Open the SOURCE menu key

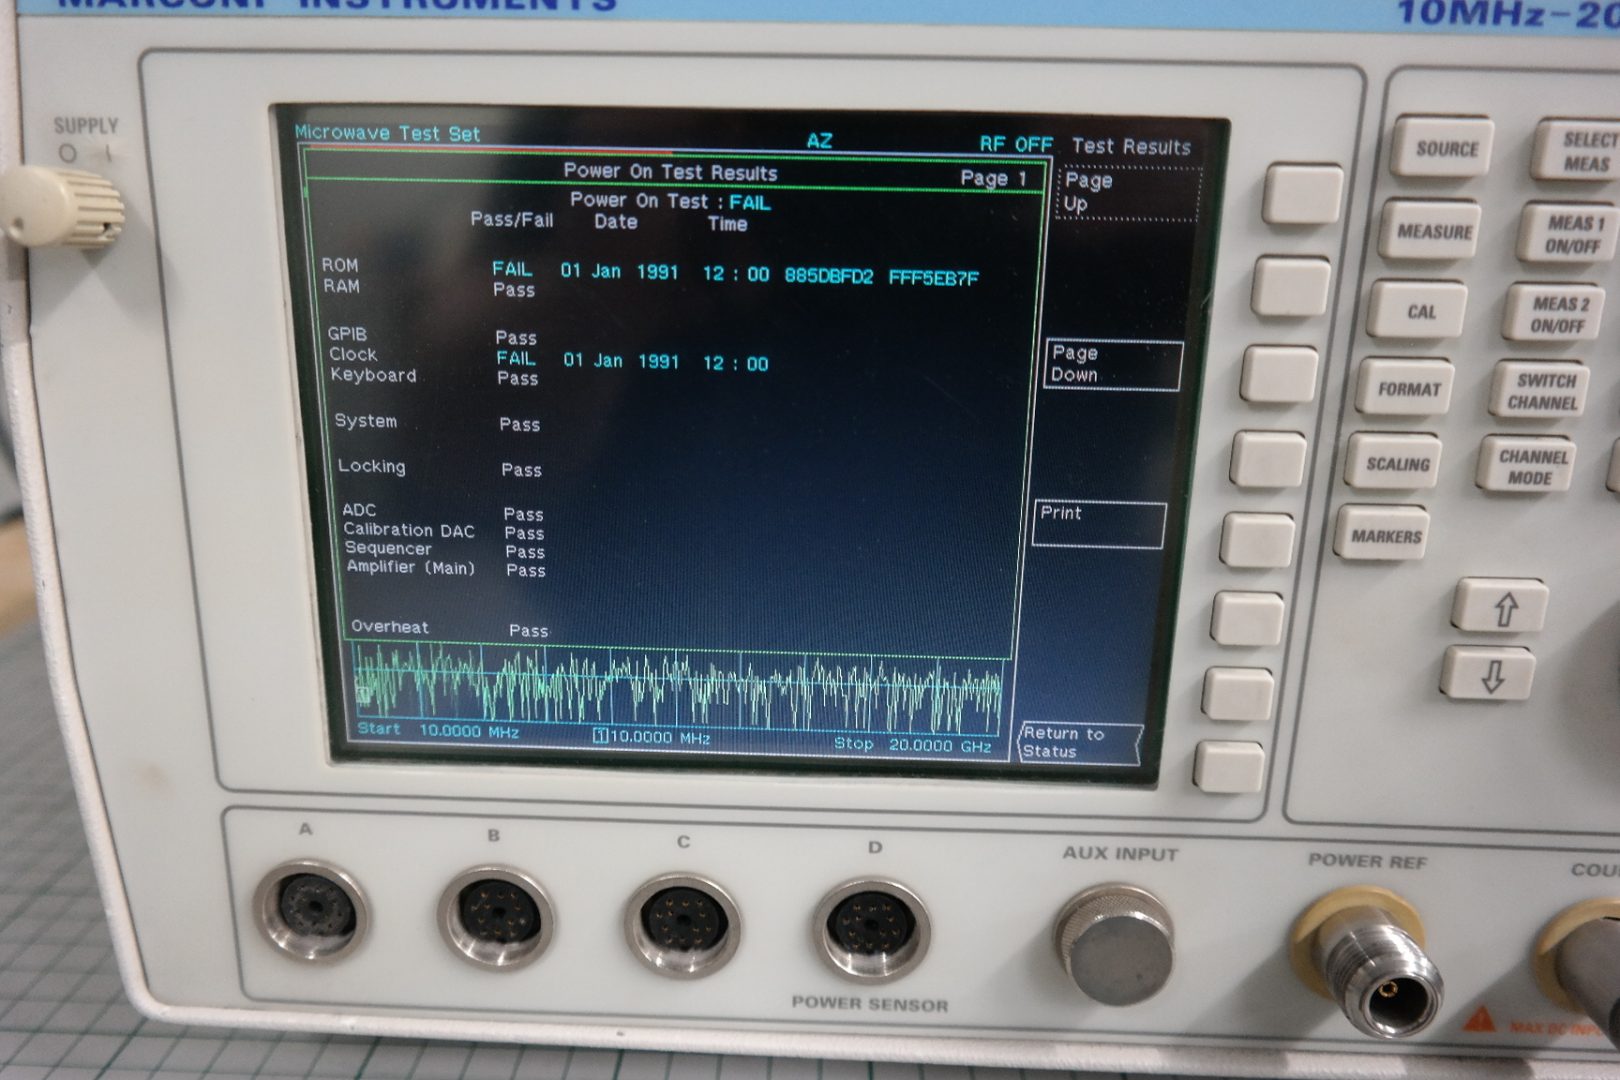coord(1445,149)
